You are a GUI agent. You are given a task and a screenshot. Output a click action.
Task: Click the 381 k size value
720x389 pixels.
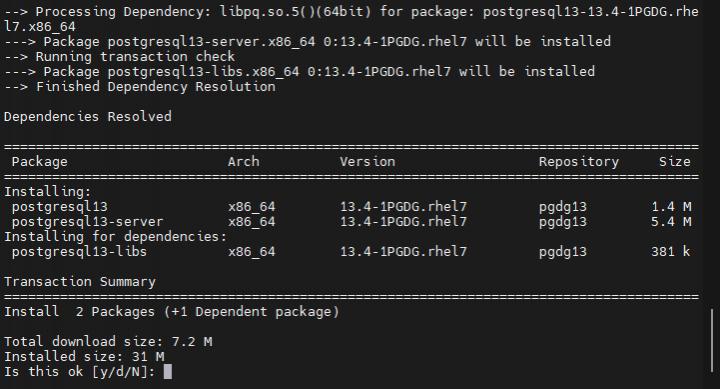point(670,251)
